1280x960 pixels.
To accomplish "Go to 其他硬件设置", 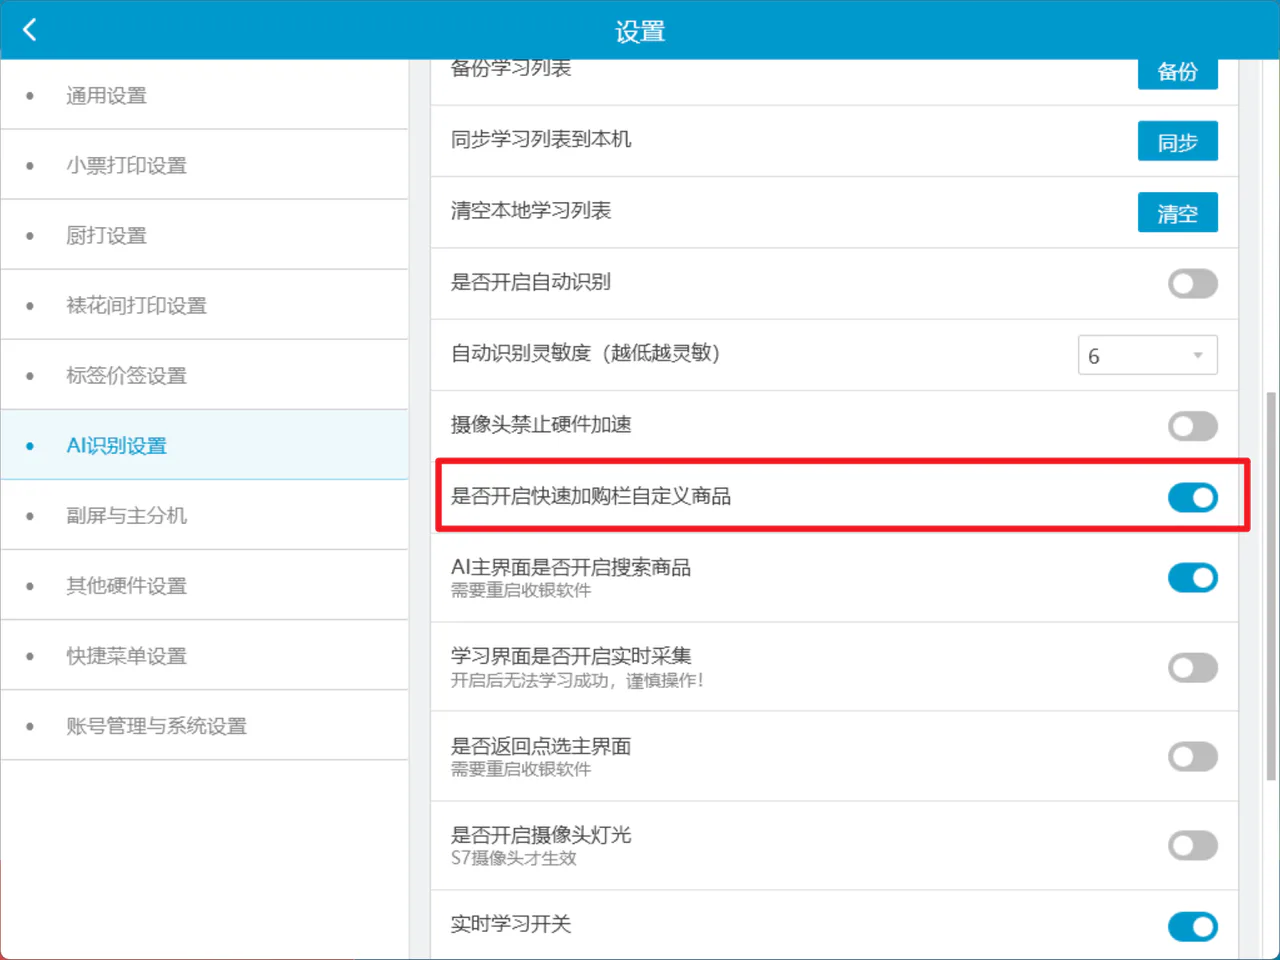I will click(204, 585).
